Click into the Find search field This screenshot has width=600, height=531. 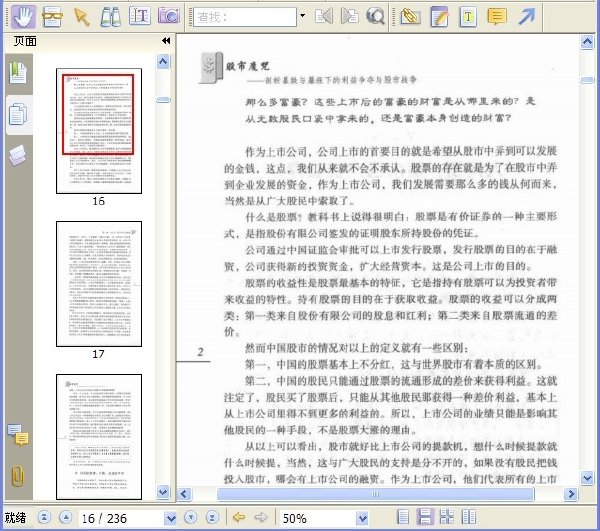245,17
